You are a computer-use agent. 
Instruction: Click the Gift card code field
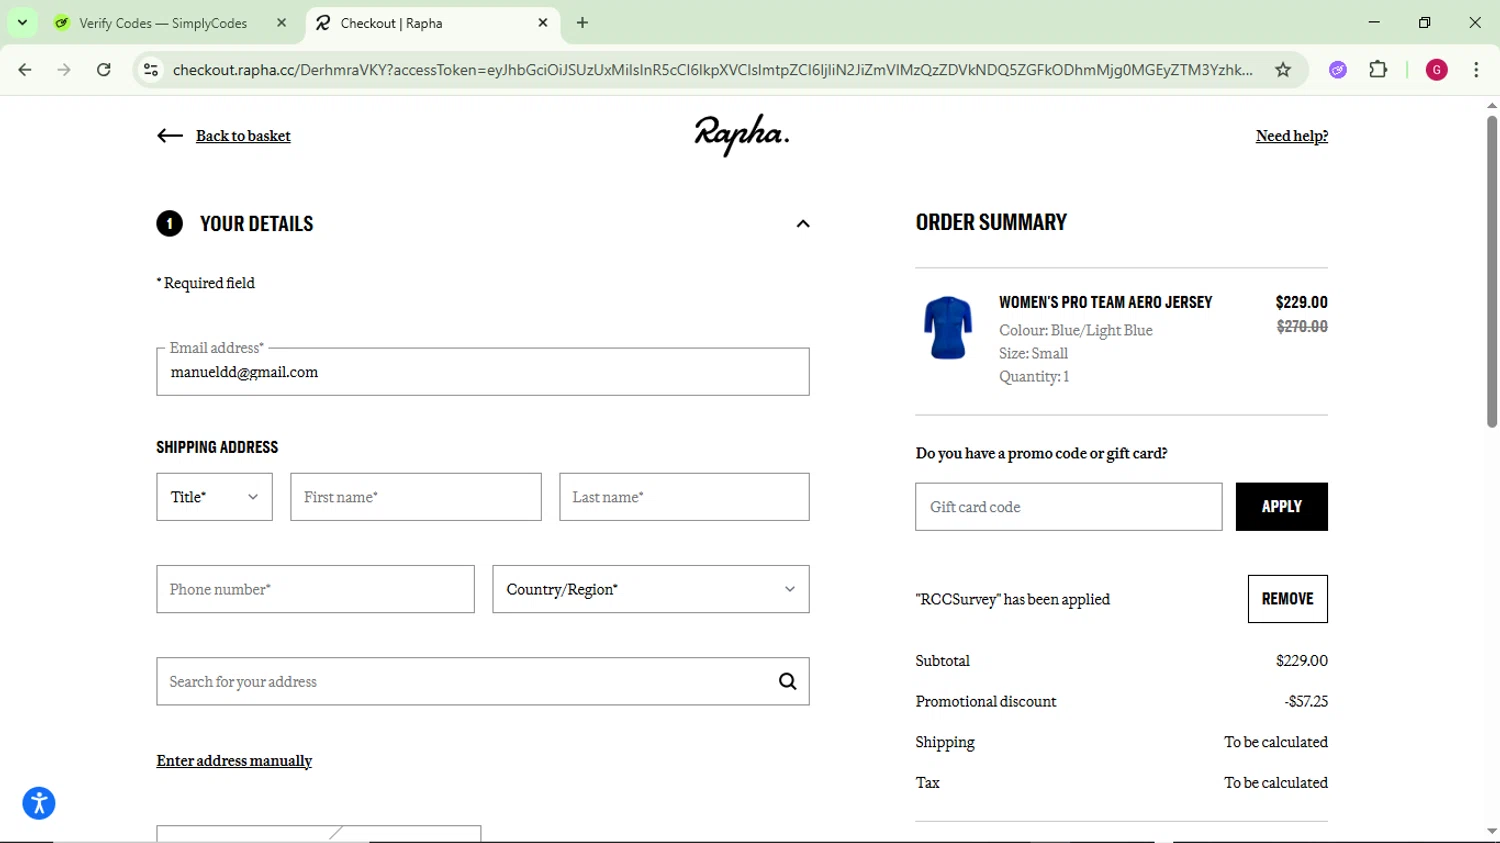click(x=1069, y=507)
